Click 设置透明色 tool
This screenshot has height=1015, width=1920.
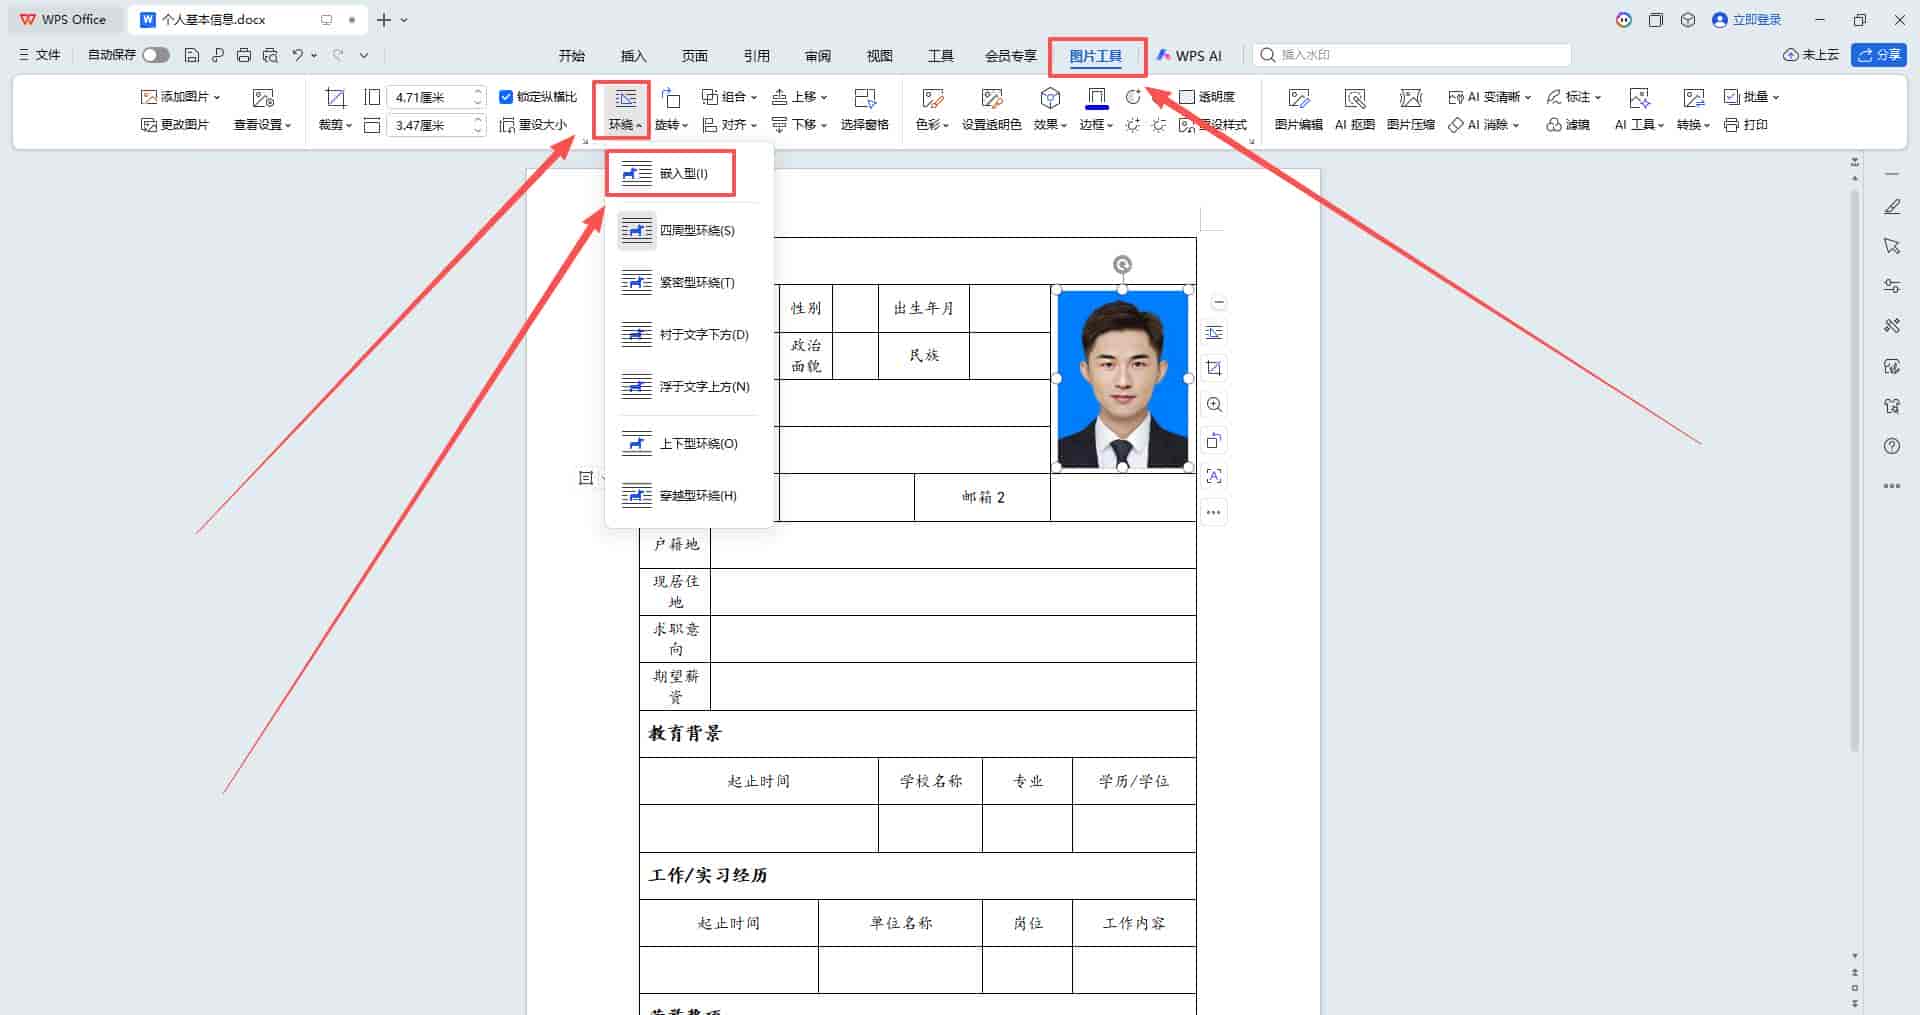pos(991,110)
